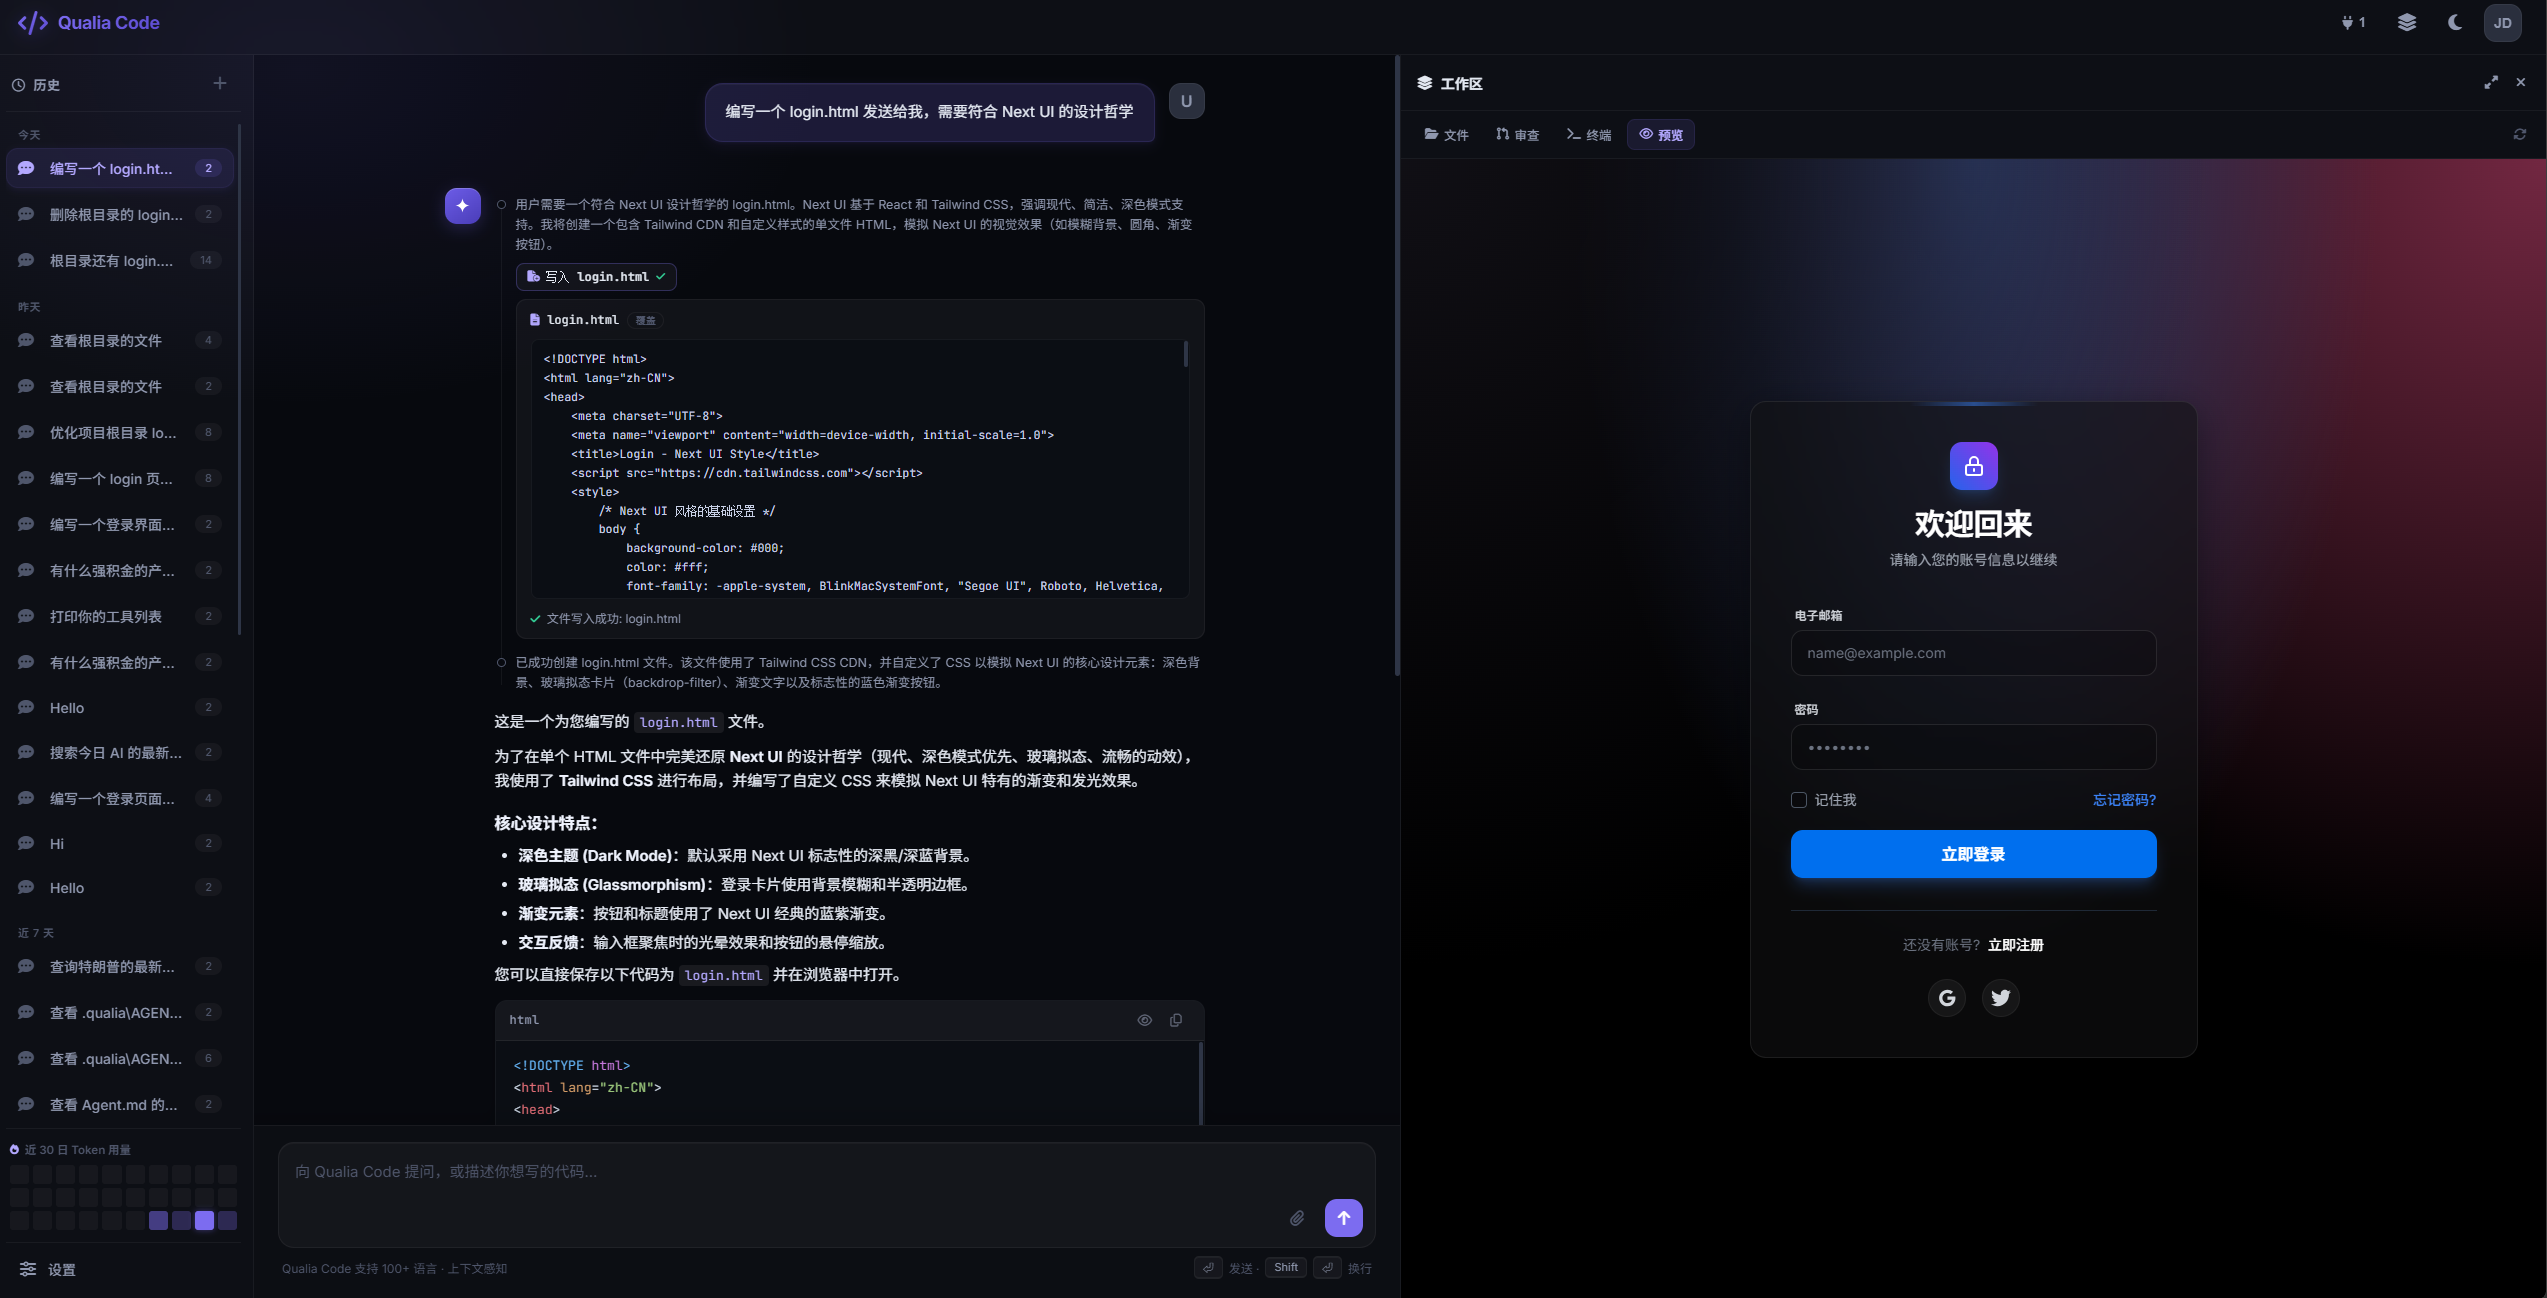
Task: Click the purple lock logo in login preview
Action: coord(1973,466)
